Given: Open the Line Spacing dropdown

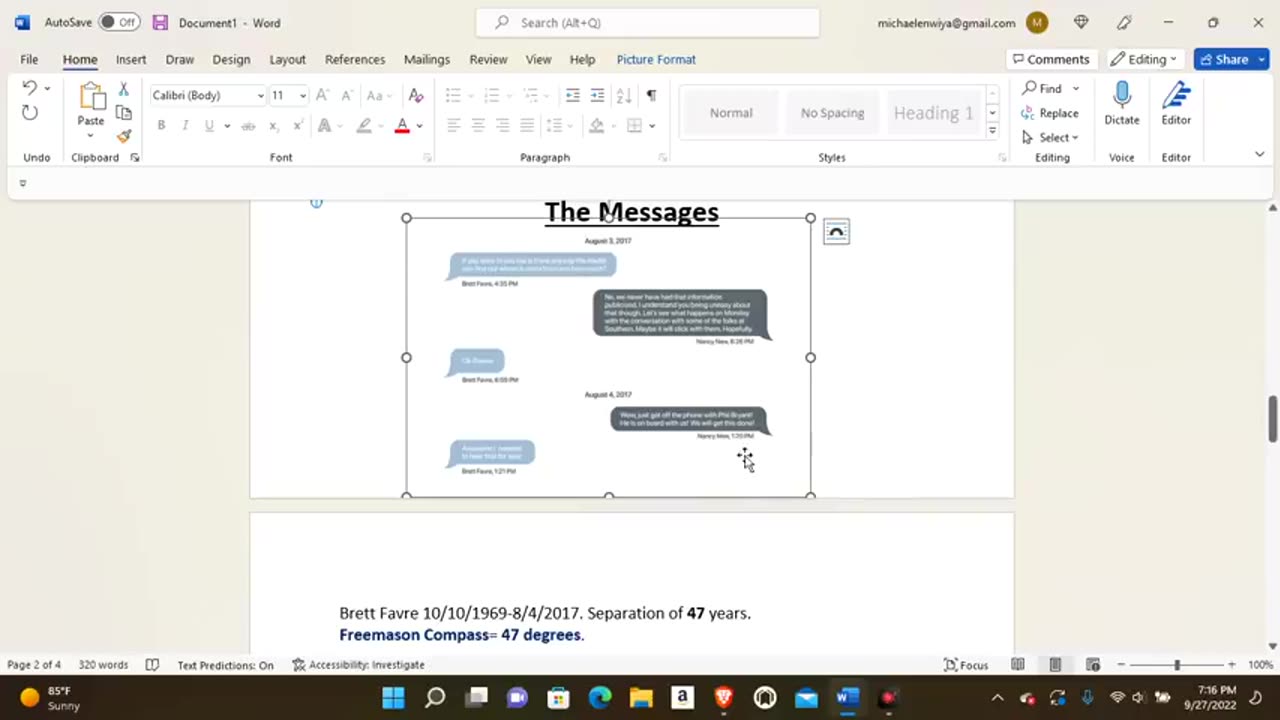Looking at the screenshot, I should pos(558,126).
